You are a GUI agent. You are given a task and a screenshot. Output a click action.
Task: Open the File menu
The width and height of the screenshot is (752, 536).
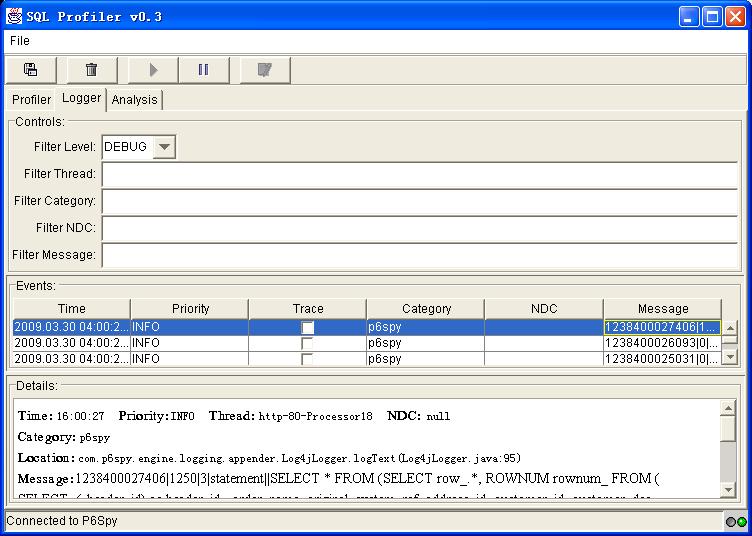(20, 41)
